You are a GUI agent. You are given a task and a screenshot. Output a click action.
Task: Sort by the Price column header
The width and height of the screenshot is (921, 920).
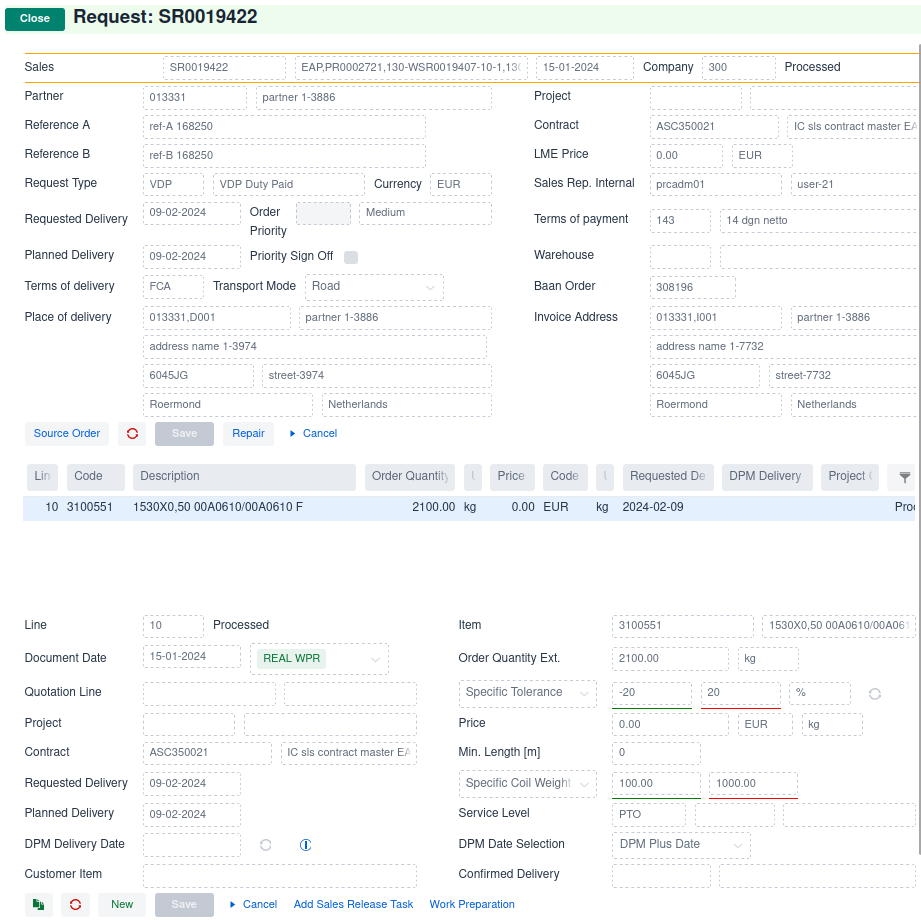[512, 476]
